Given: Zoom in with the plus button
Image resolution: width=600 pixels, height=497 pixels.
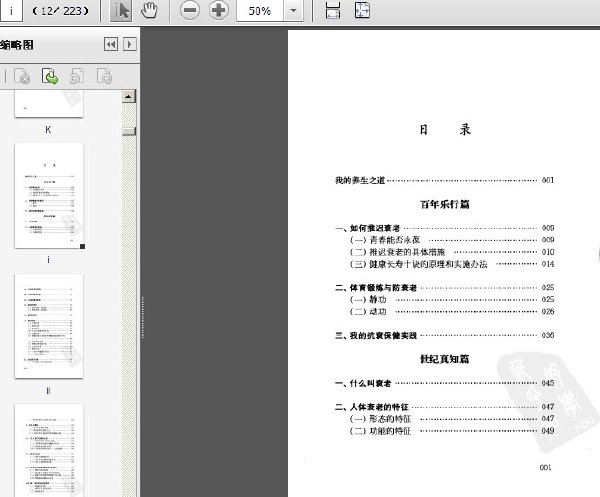Looking at the screenshot, I should pos(218,10).
